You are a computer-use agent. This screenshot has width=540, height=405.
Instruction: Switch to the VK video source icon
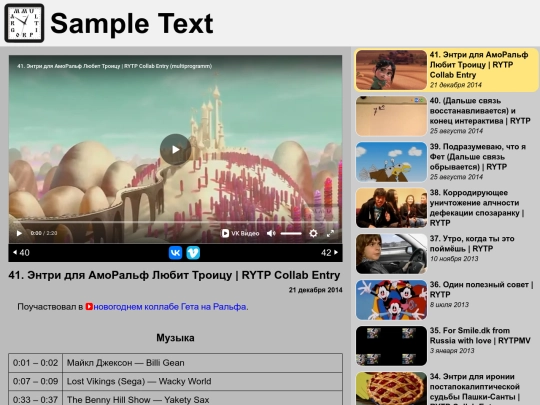pyautogui.click(x=175, y=253)
